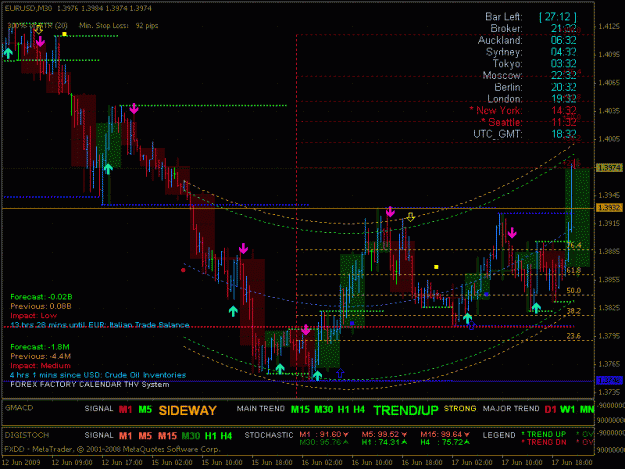Click the 1.4125 price axis label
Screen dimensions: 625x469
pyautogui.click(x=609, y=26)
